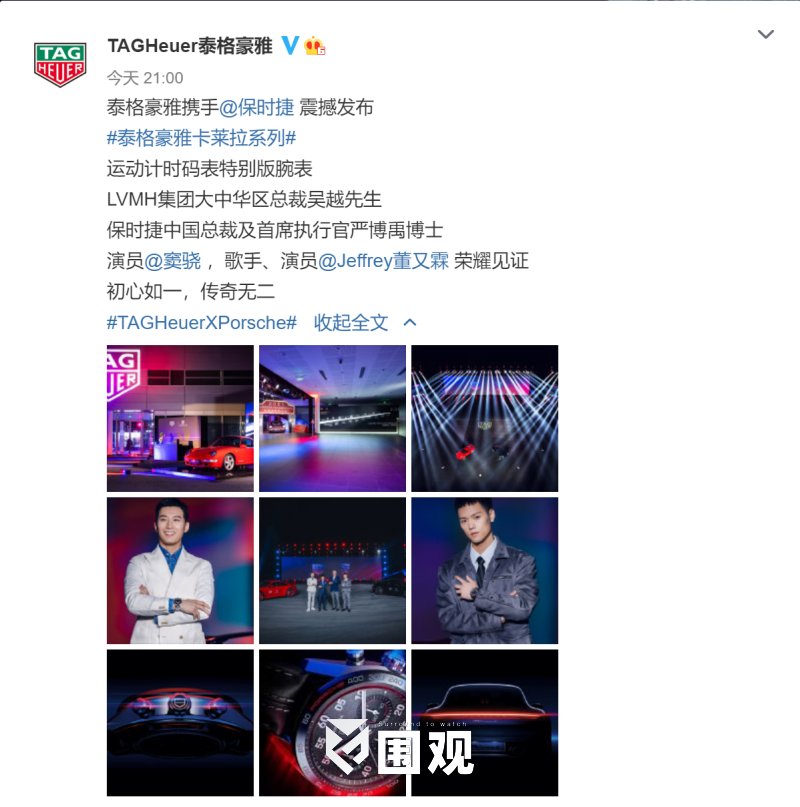Click the 今天 21:00 post timestamp

(x=145, y=78)
